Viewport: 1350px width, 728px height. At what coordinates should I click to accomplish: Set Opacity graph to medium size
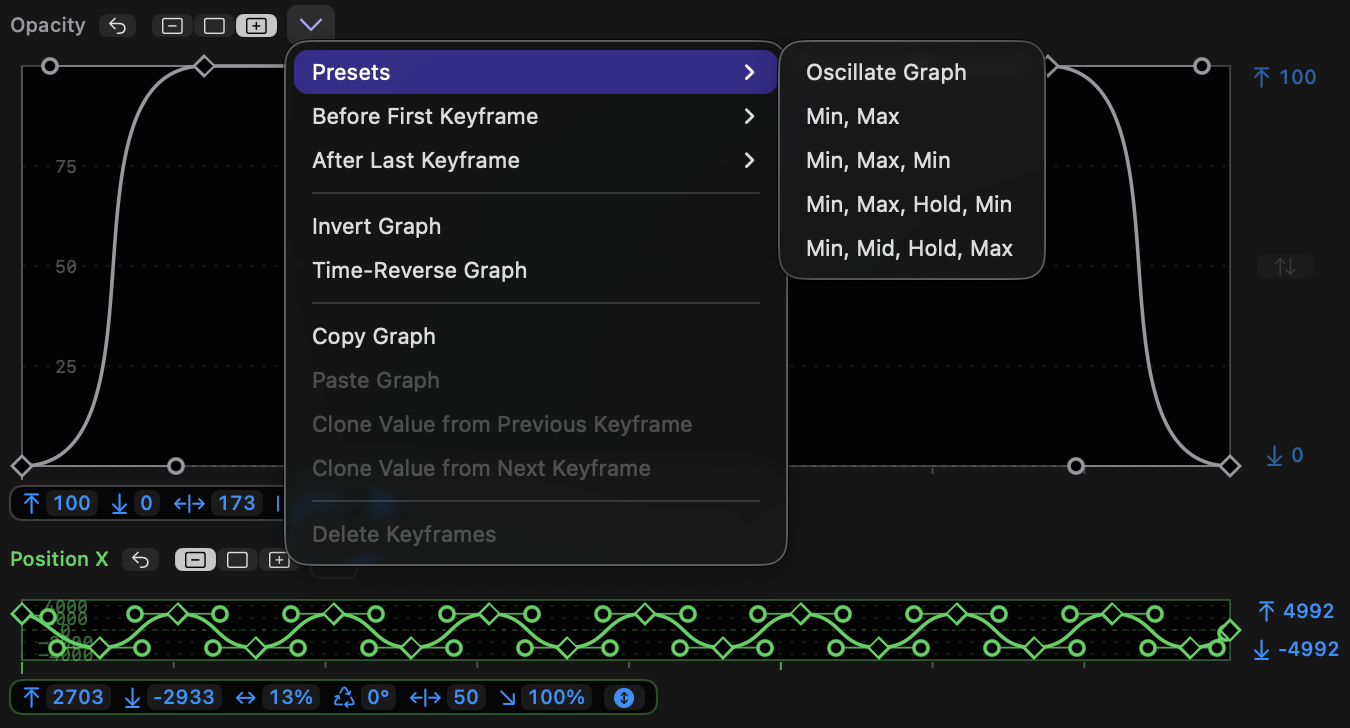coord(214,26)
